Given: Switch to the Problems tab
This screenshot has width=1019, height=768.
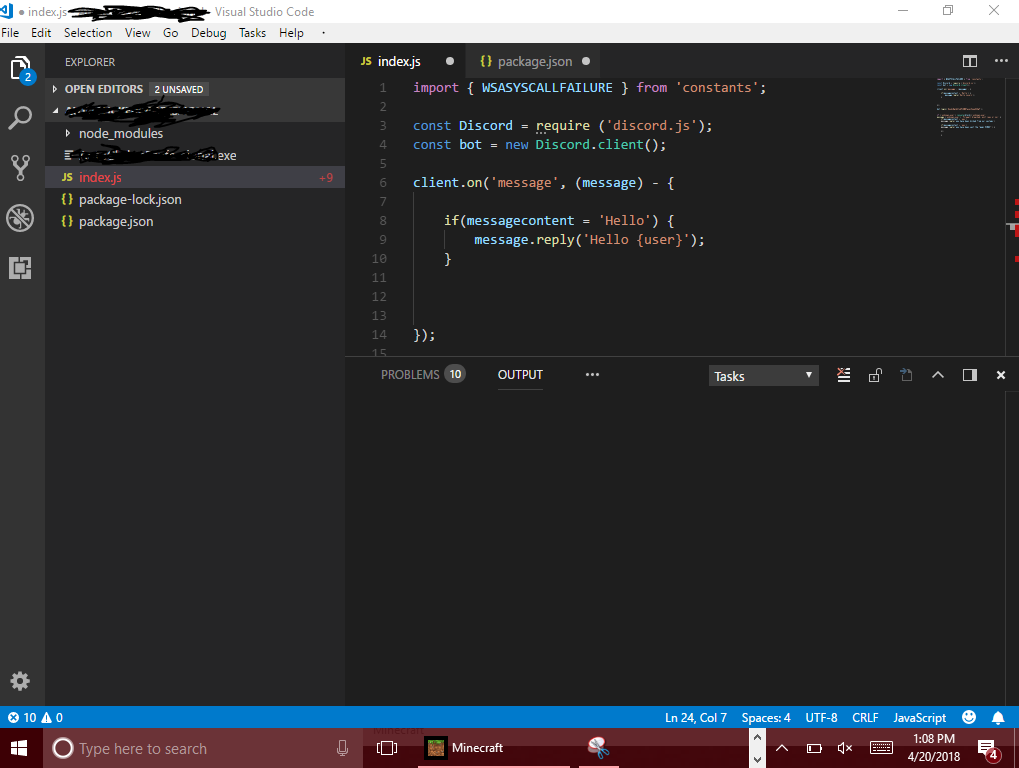Looking at the screenshot, I should [x=422, y=374].
